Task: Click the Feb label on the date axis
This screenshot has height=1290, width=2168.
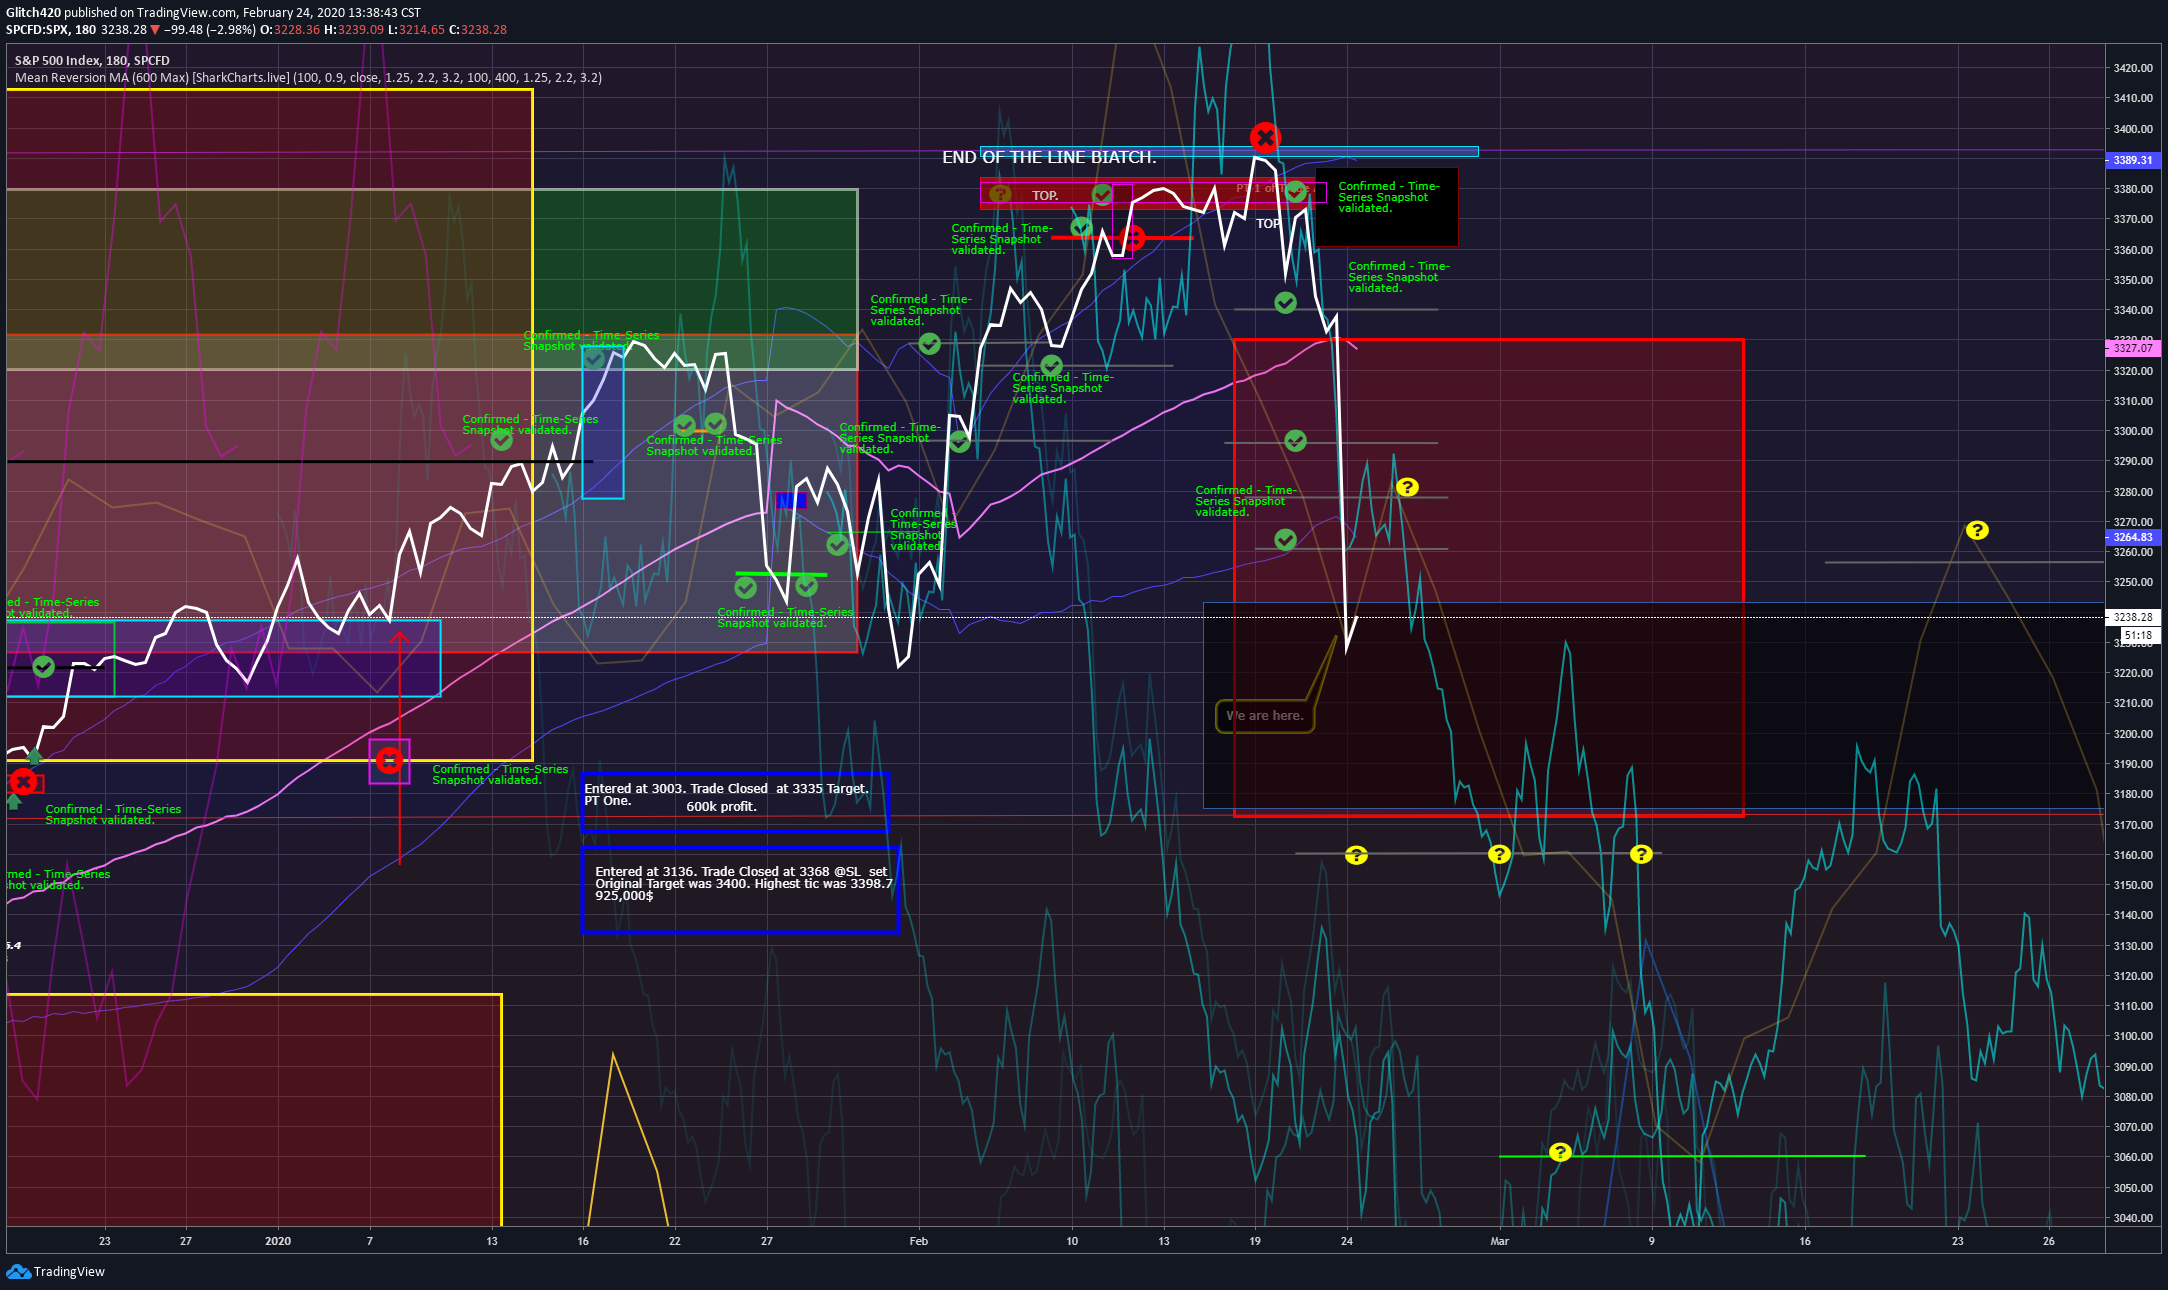Action: [x=919, y=1241]
